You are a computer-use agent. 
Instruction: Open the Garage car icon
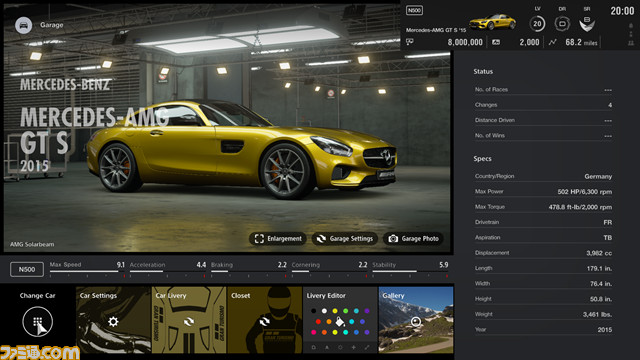point(24,25)
